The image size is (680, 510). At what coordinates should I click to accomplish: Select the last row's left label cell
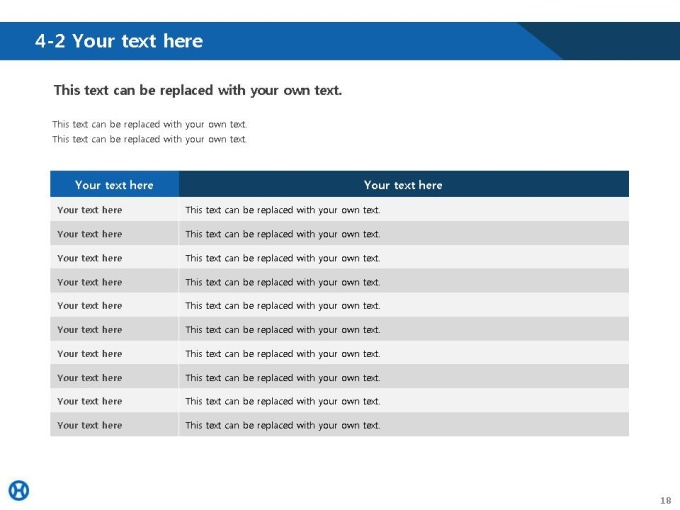114,425
